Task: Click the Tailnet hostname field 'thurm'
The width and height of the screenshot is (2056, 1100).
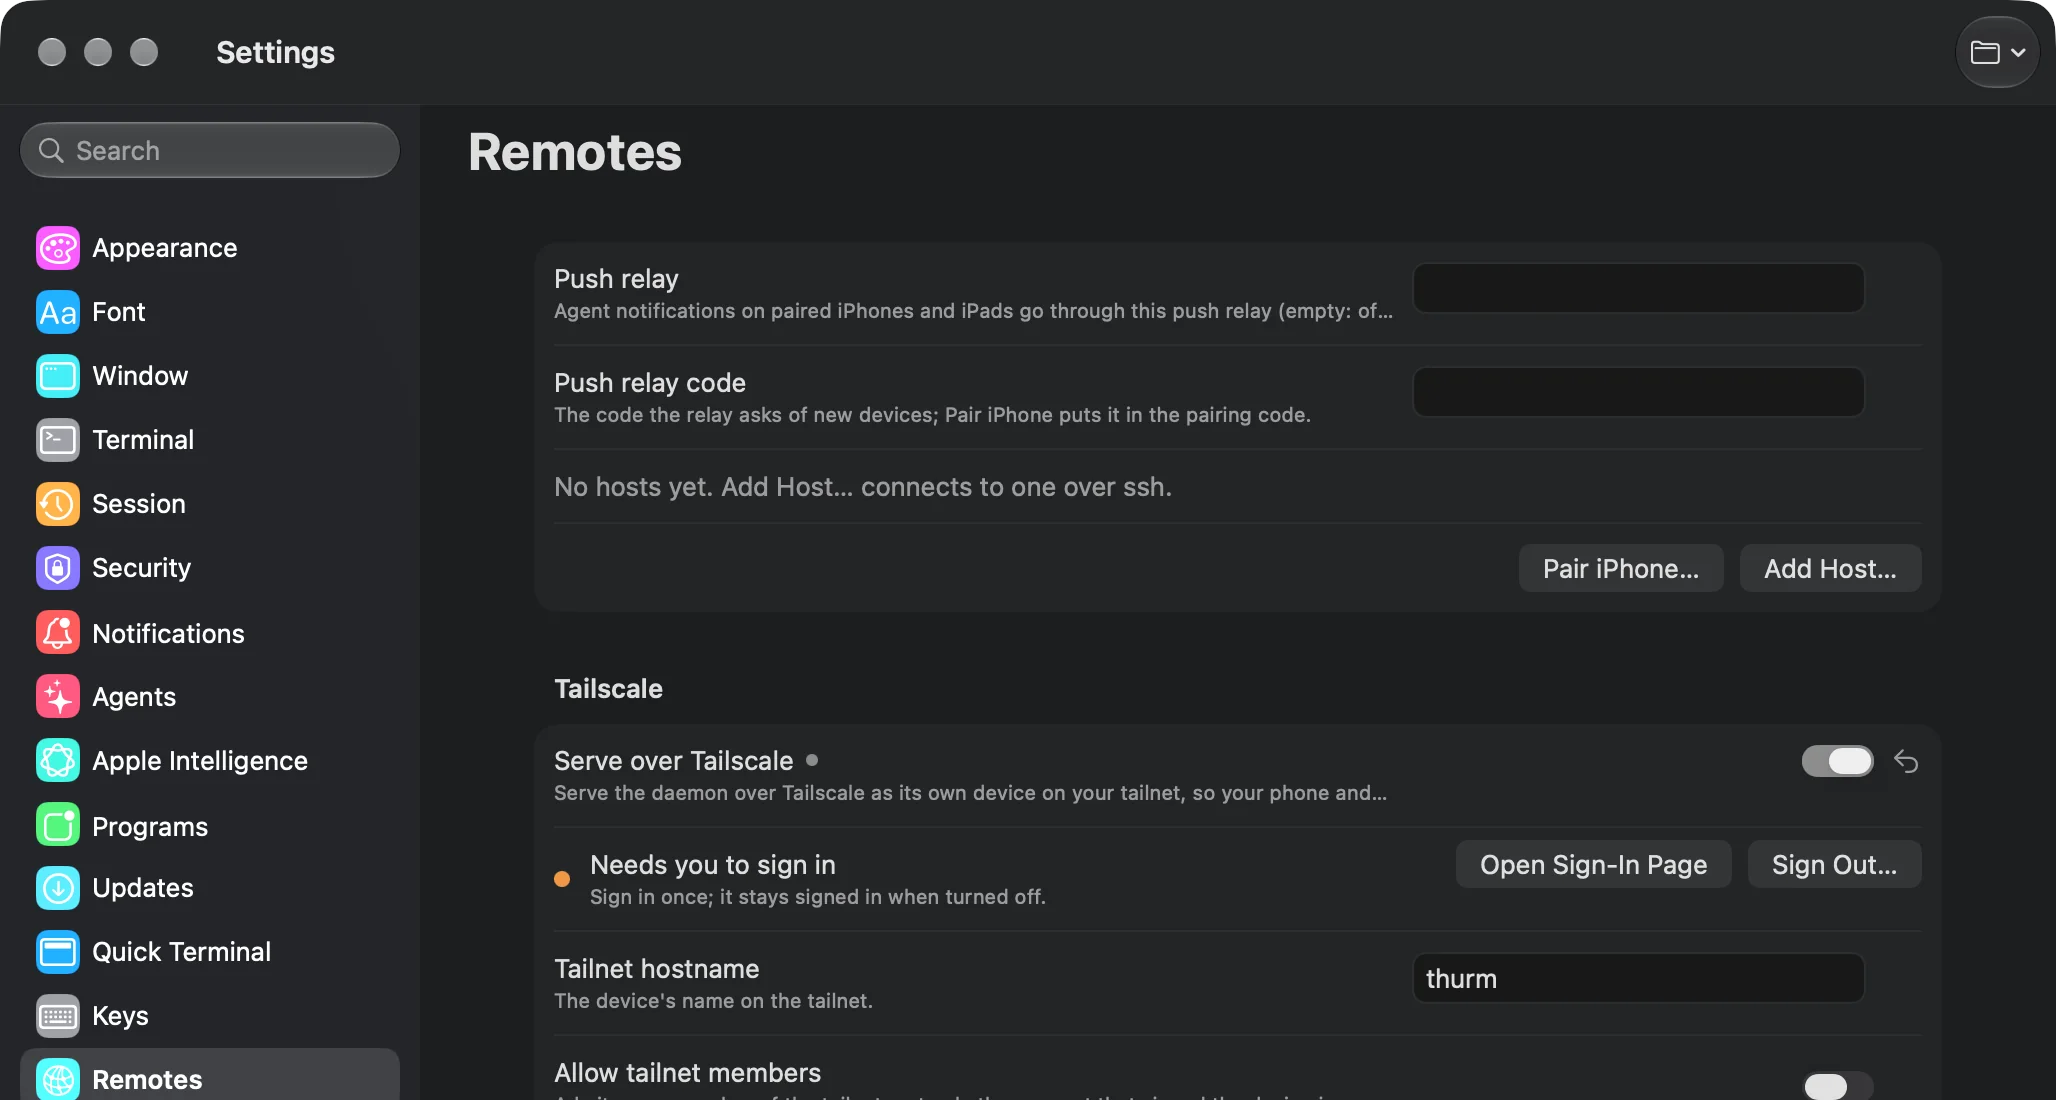Action: pos(1638,978)
